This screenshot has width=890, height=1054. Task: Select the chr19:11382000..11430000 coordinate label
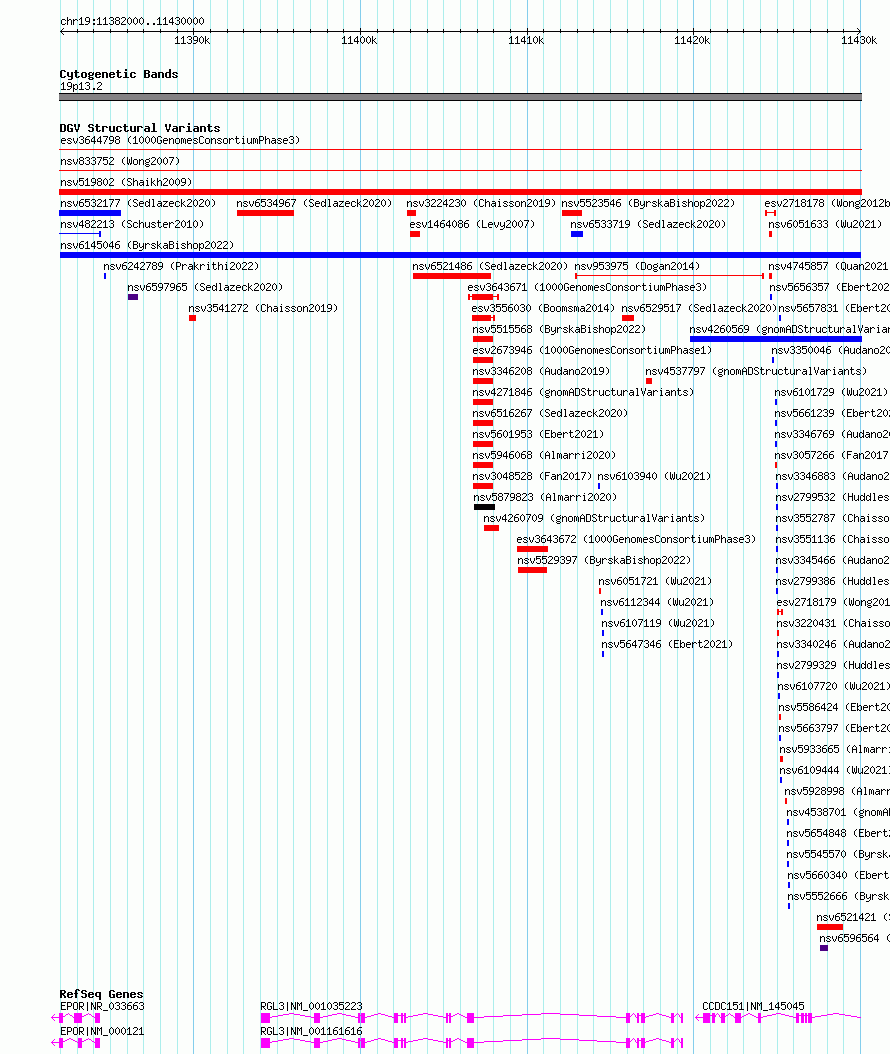(132, 22)
